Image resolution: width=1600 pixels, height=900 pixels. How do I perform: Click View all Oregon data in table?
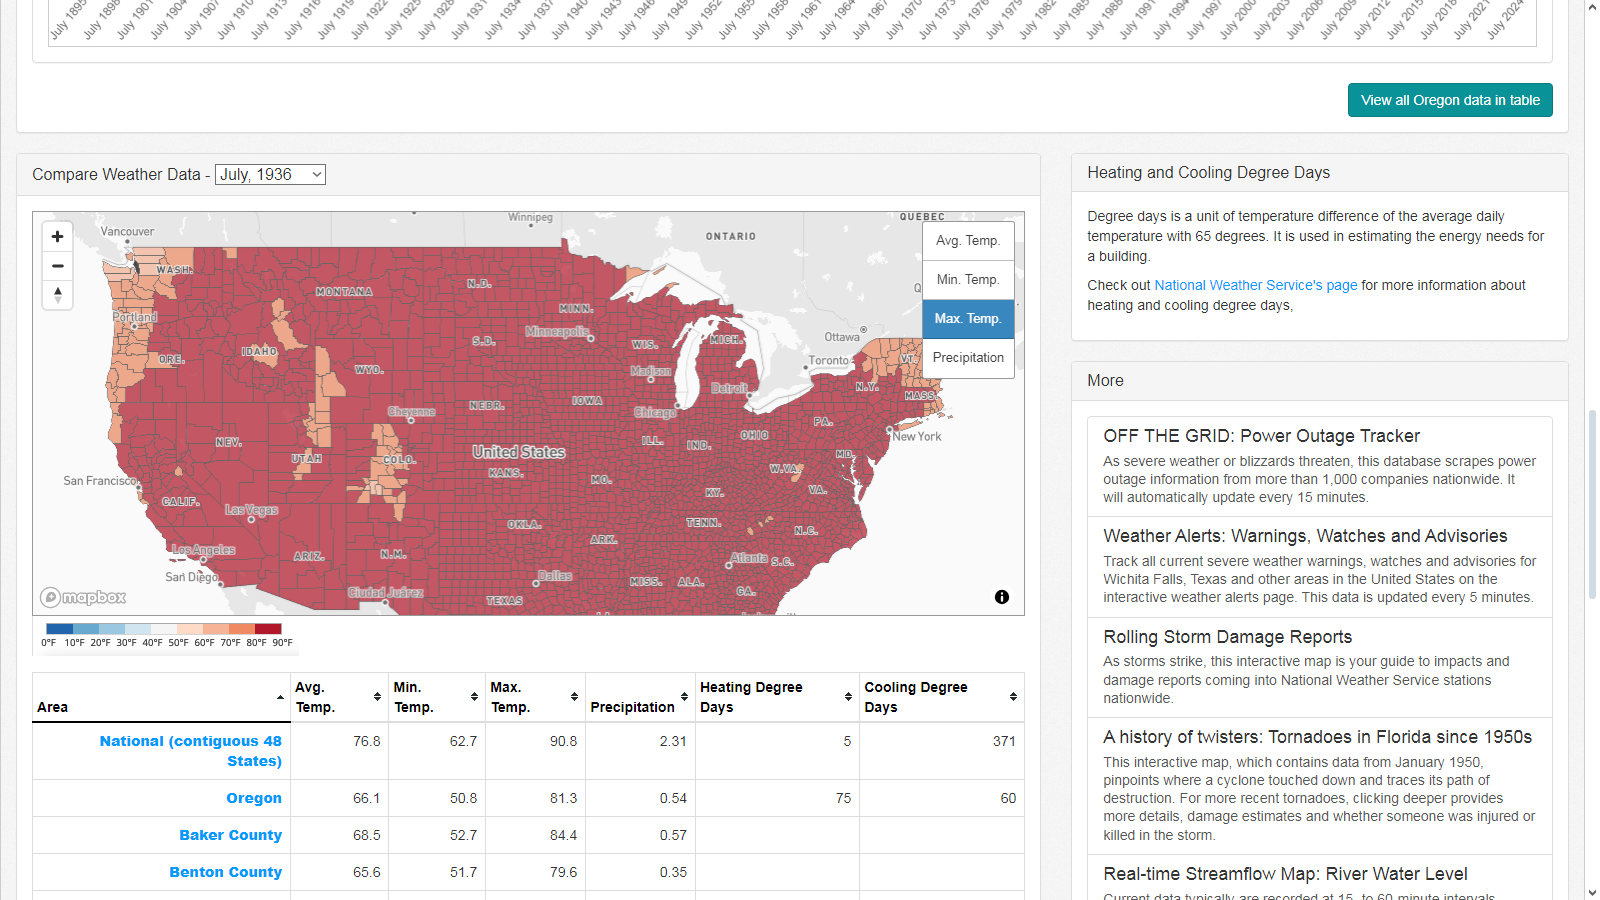point(1449,100)
